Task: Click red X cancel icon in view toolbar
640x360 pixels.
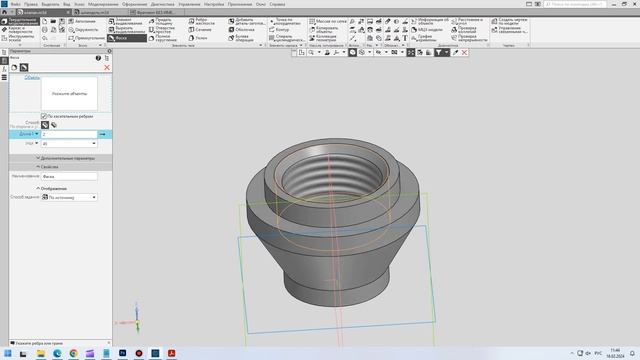Action: click(x=464, y=52)
